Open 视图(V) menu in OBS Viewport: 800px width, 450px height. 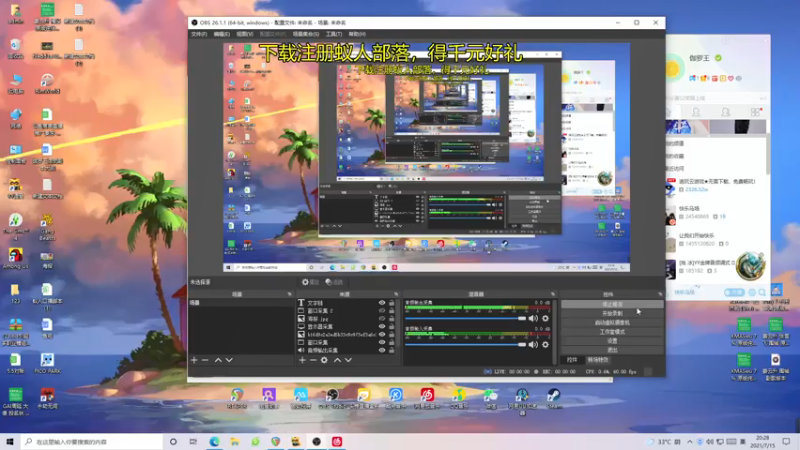[x=244, y=34]
